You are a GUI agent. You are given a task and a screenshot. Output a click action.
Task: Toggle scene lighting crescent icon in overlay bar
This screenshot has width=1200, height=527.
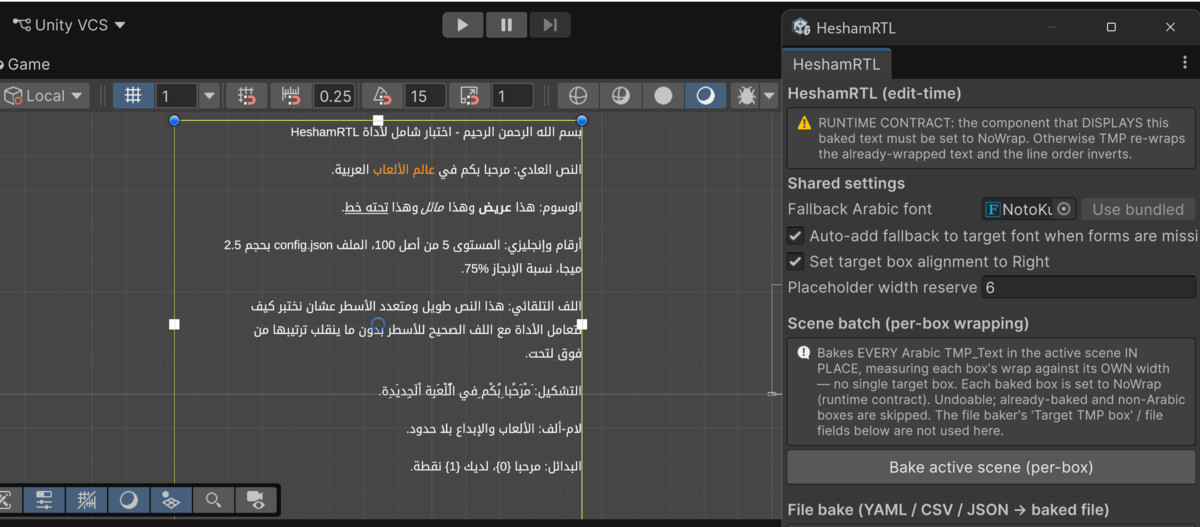click(129, 500)
